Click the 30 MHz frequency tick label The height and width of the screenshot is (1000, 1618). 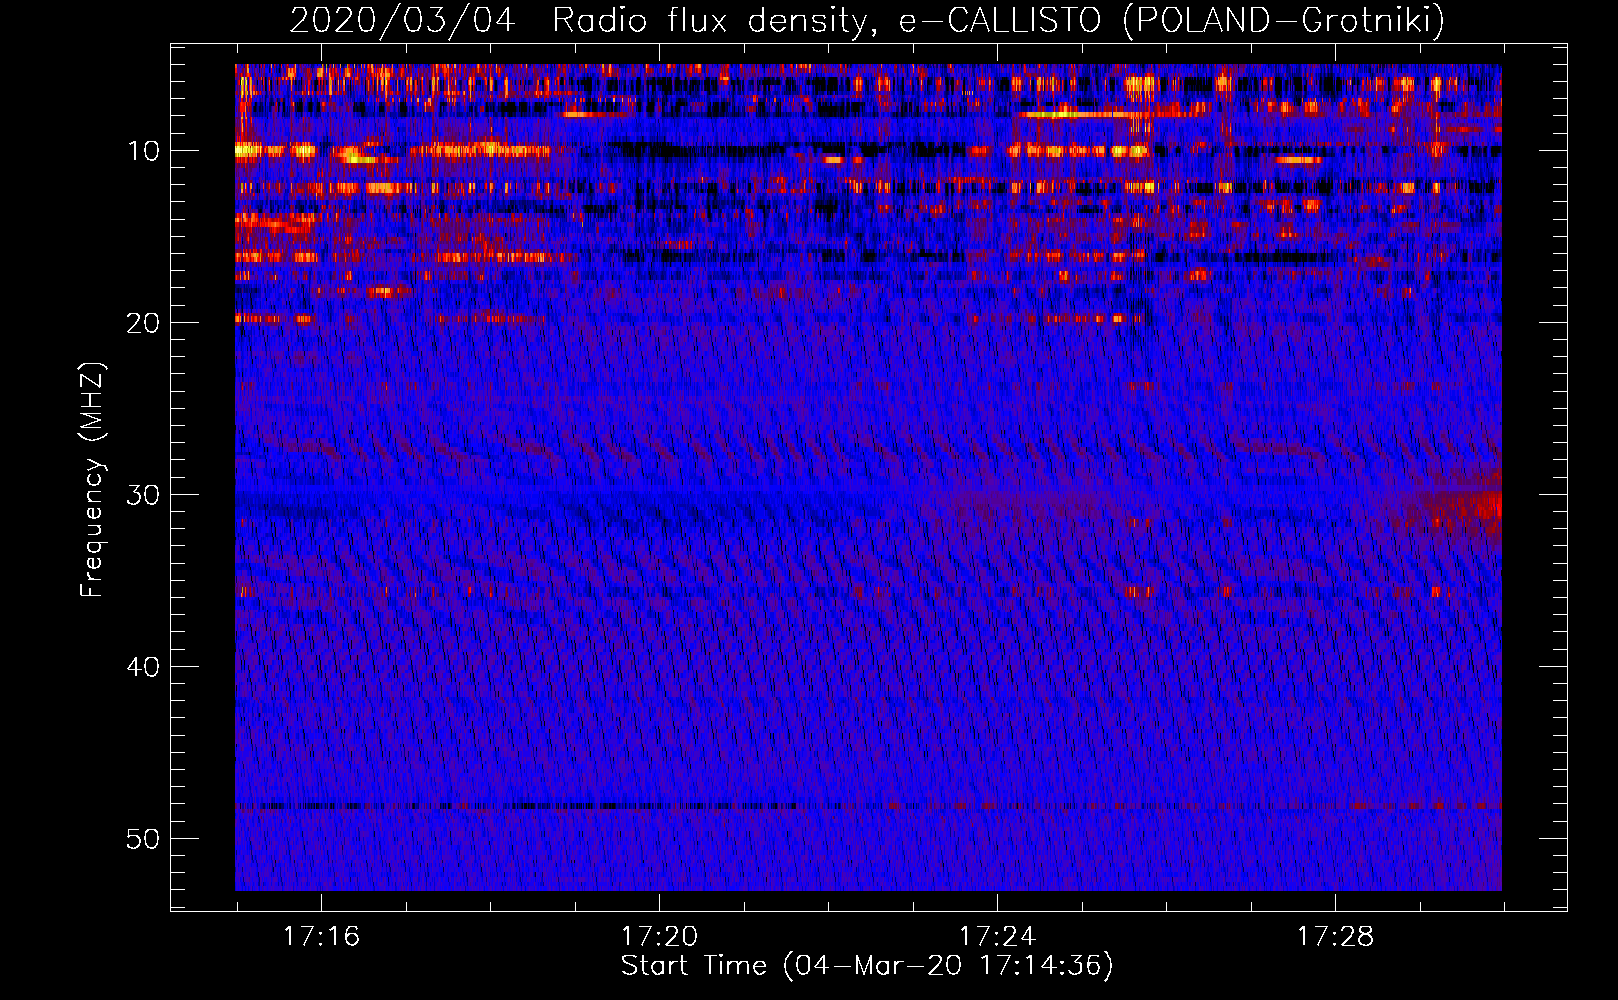(144, 495)
